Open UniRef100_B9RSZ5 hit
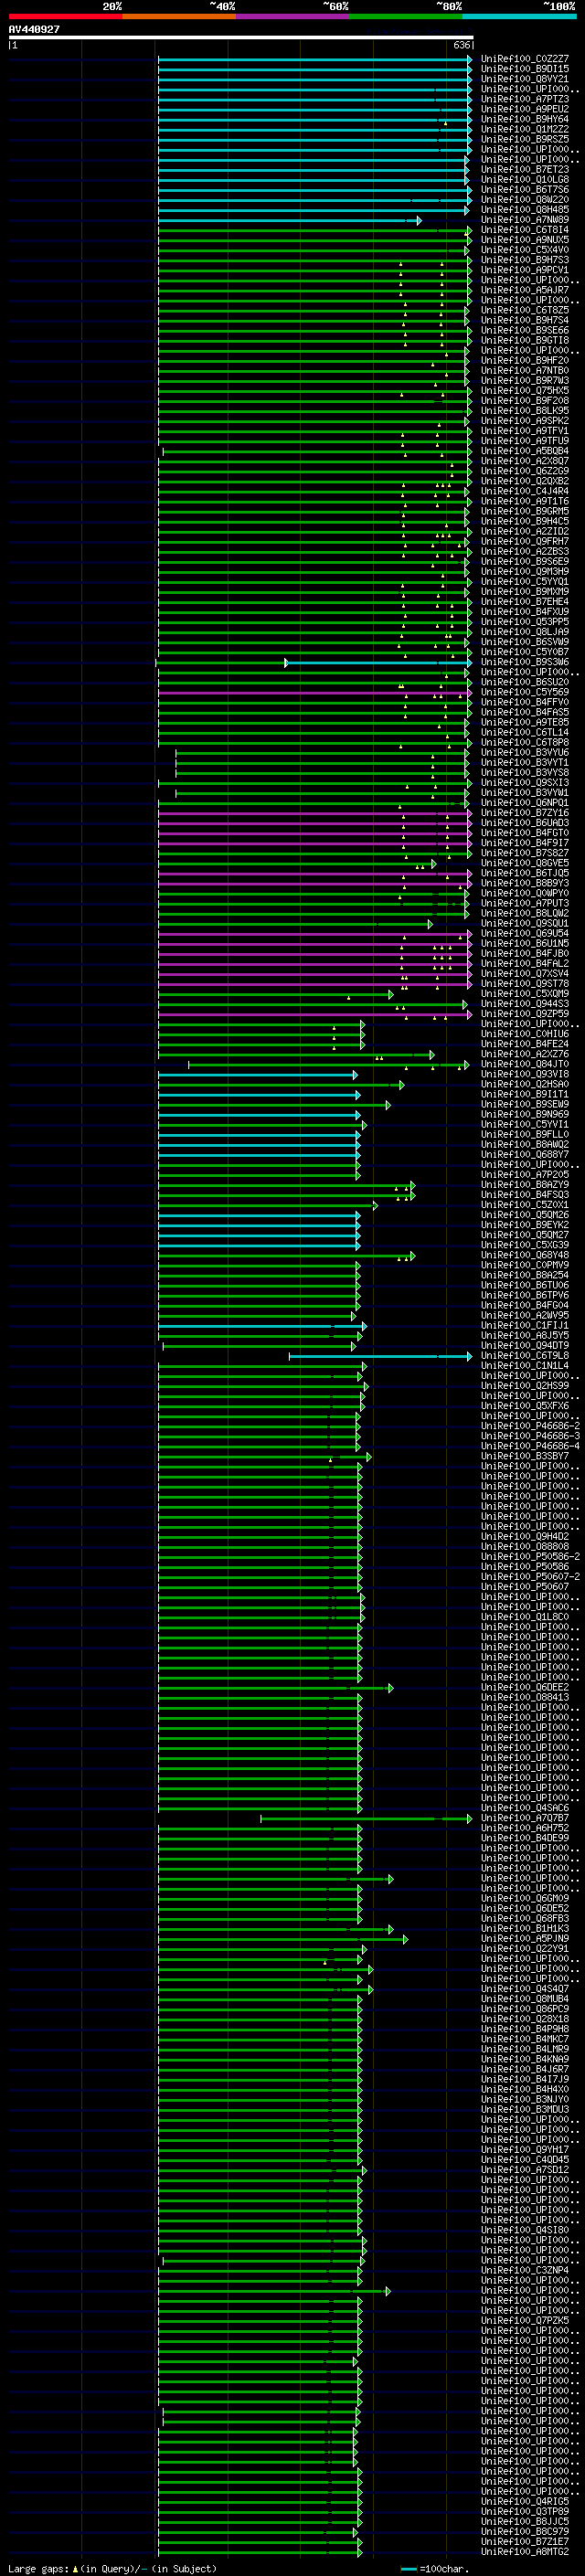The width and height of the screenshot is (585, 2576). 524,139
